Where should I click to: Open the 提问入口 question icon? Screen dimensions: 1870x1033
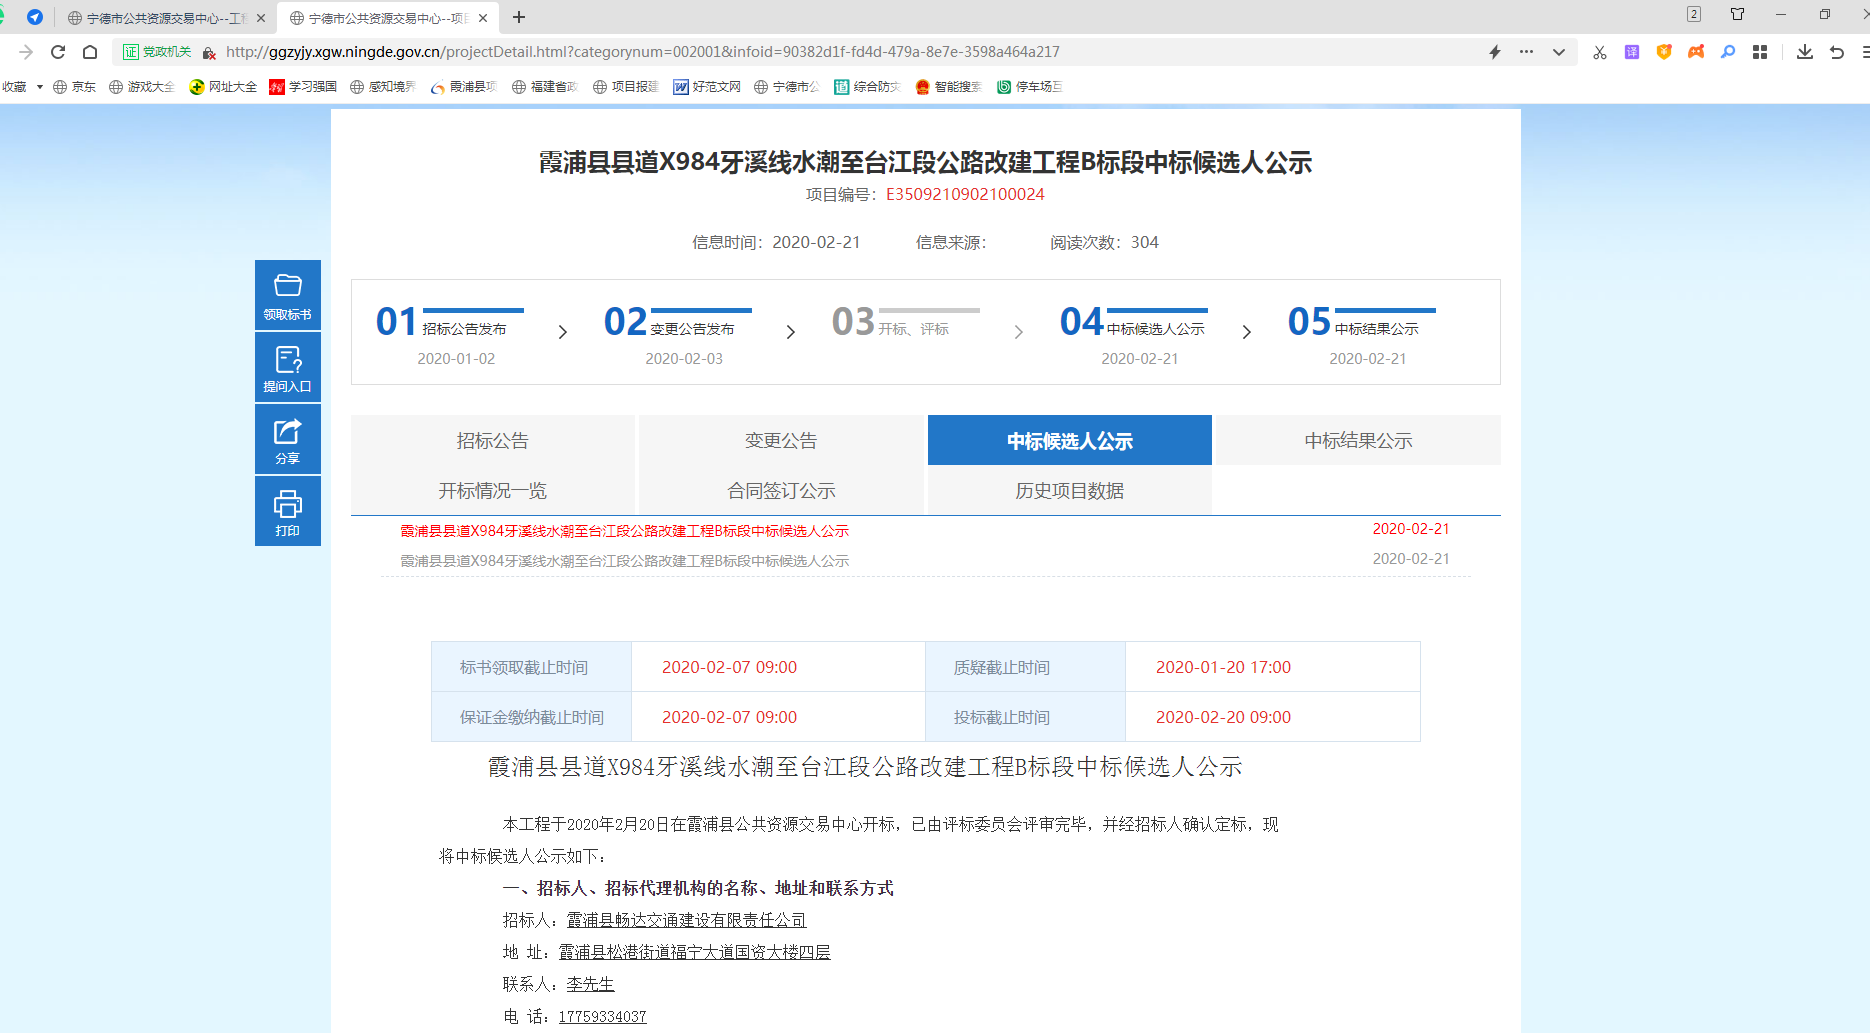pos(287,360)
